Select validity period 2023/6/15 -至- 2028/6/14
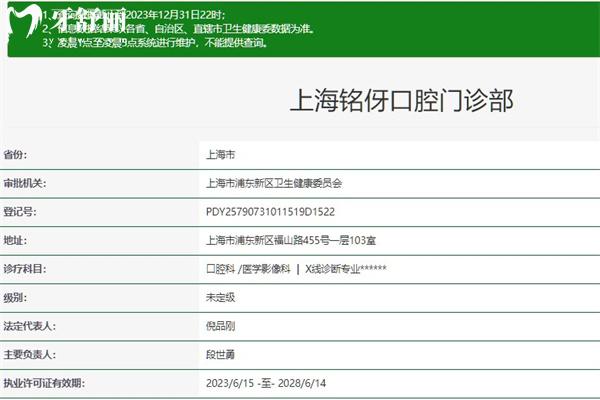 [266, 383]
